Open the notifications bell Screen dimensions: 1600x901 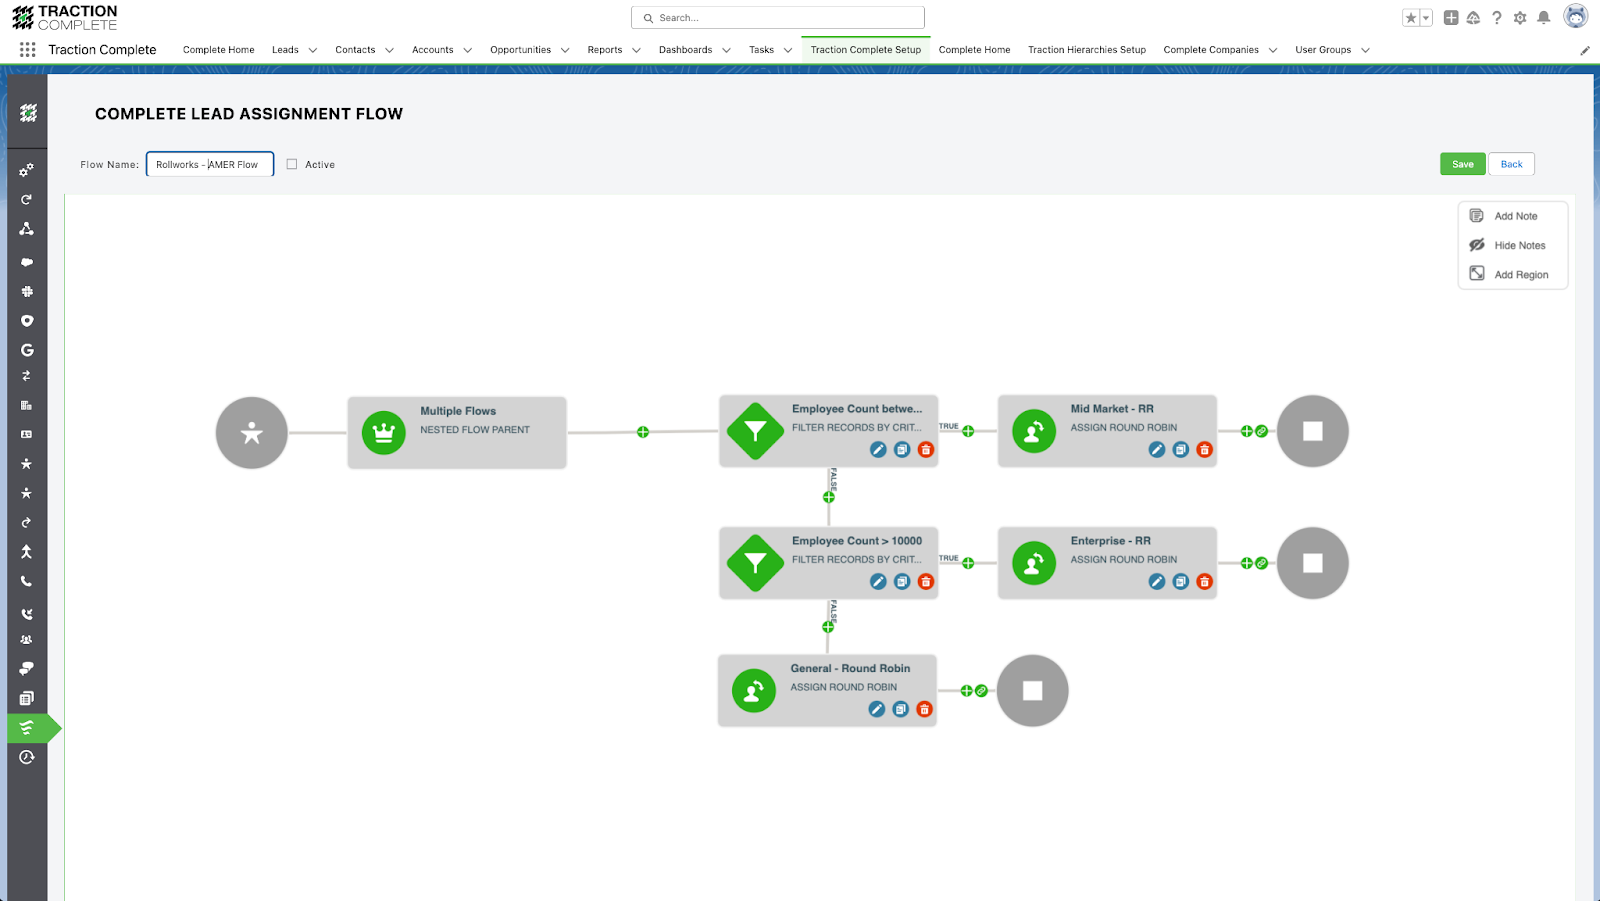pyautogui.click(x=1543, y=18)
